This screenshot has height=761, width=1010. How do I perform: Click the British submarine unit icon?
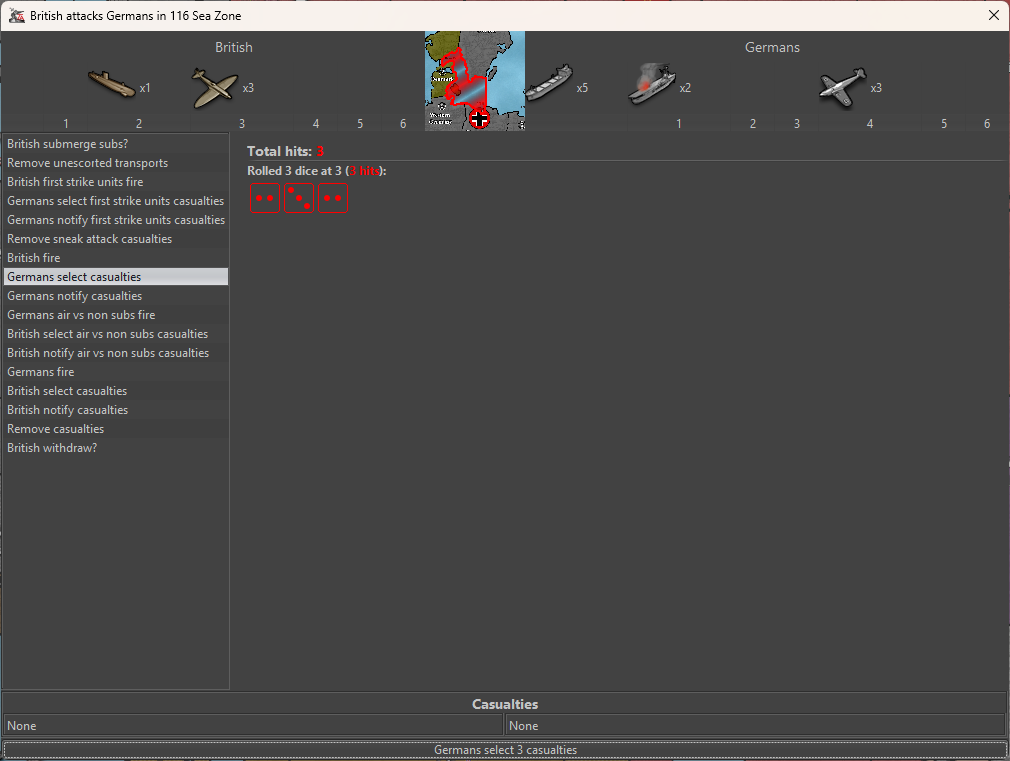[111, 86]
